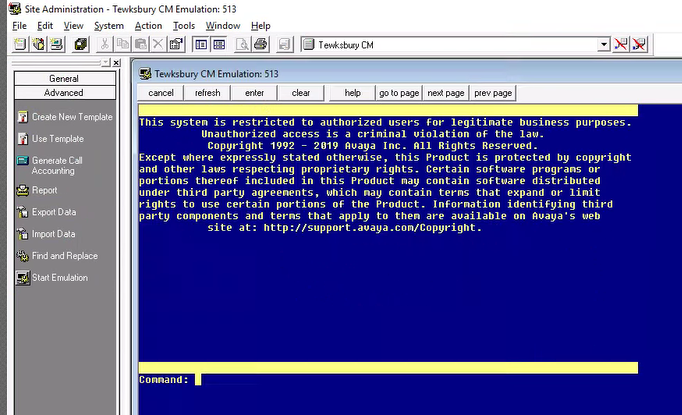Click the Create New Template icon
The height and width of the screenshot is (415, 682).
pyautogui.click(x=22, y=117)
